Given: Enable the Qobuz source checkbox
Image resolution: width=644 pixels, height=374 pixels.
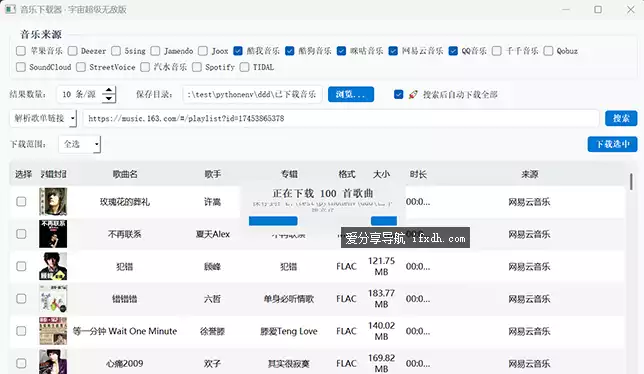Looking at the screenshot, I should [x=548, y=51].
